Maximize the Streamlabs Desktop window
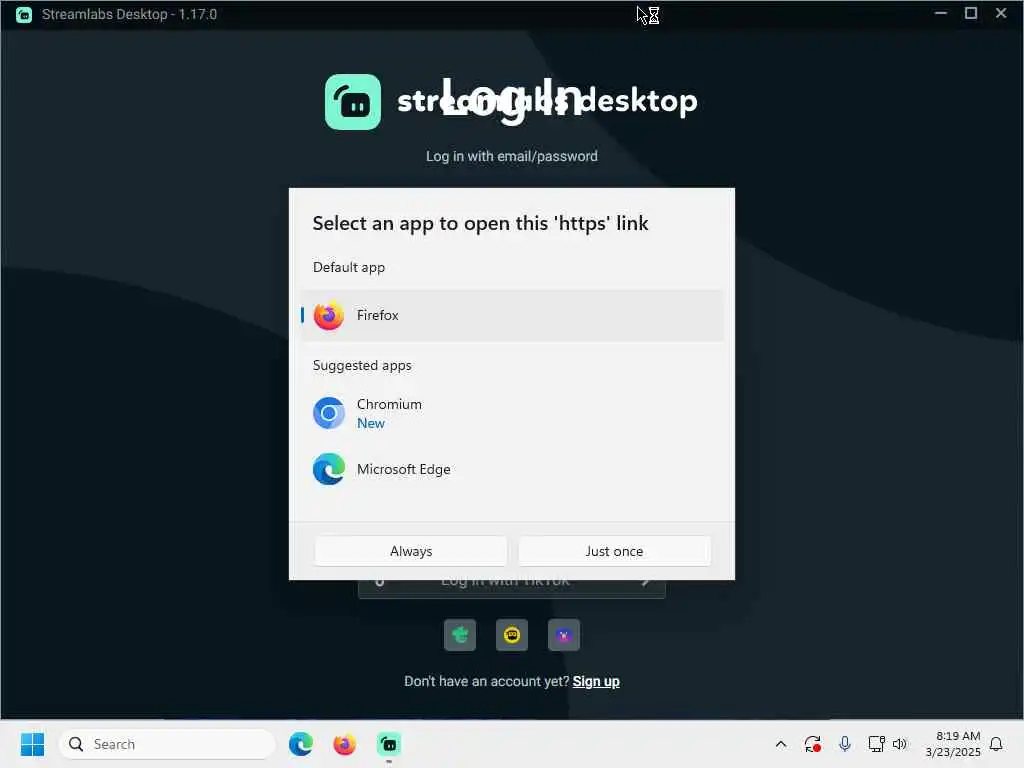The image size is (1024, 768). pos(971,13)
